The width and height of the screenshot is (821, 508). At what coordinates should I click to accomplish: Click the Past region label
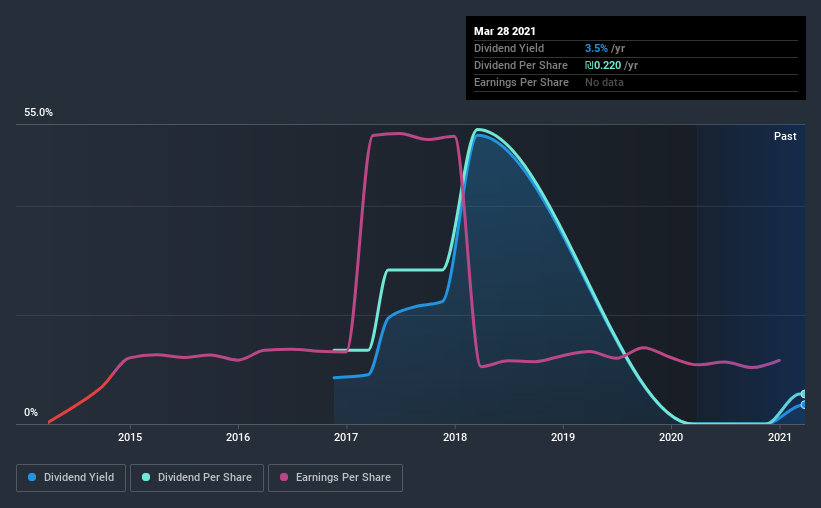785,136
